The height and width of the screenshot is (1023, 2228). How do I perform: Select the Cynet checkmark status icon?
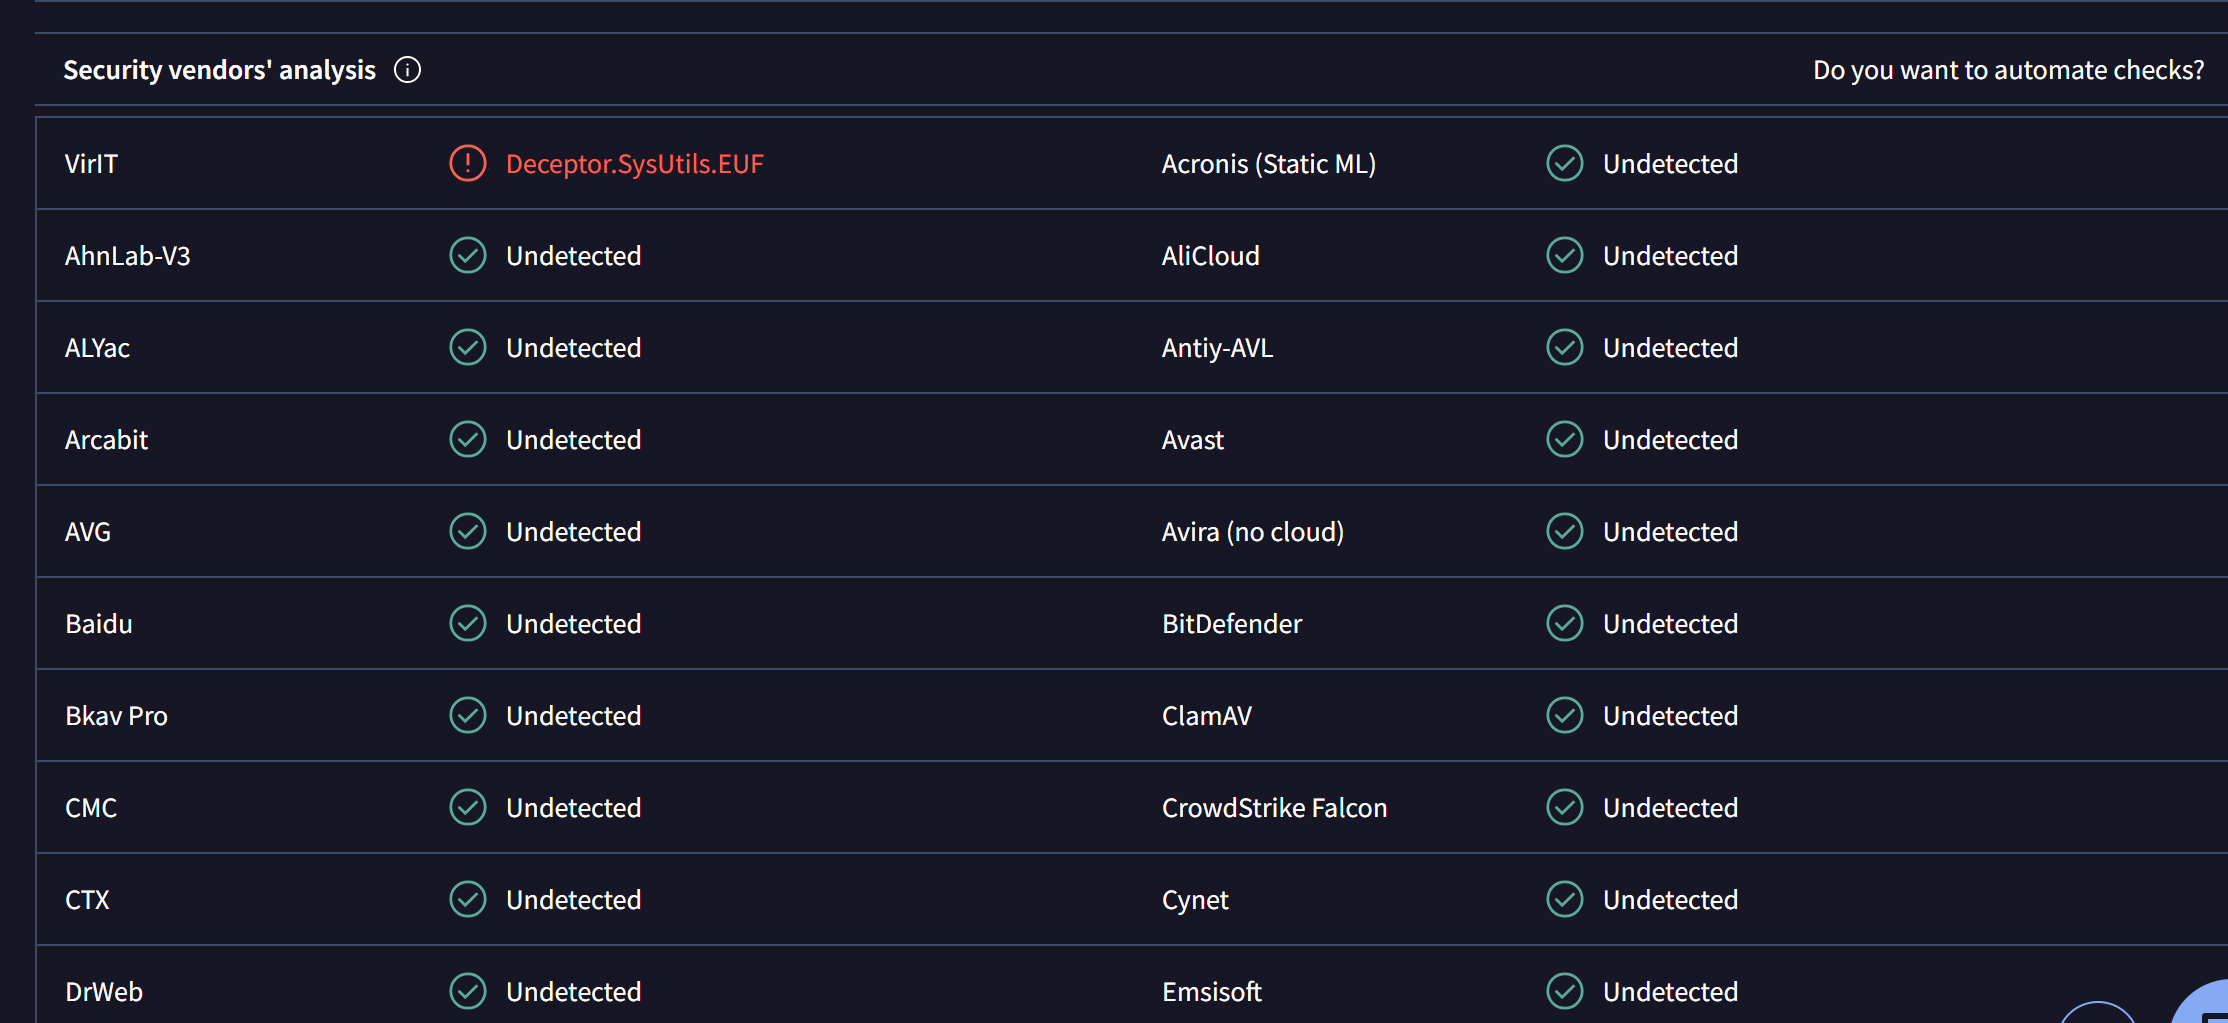point(1564,899)
